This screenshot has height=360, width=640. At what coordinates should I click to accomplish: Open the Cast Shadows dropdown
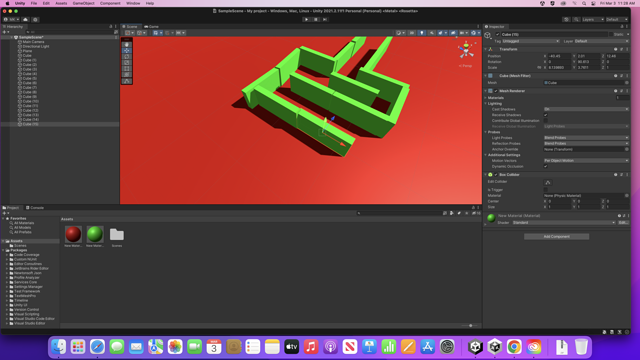pyautogui.click(x=586, y=109)
